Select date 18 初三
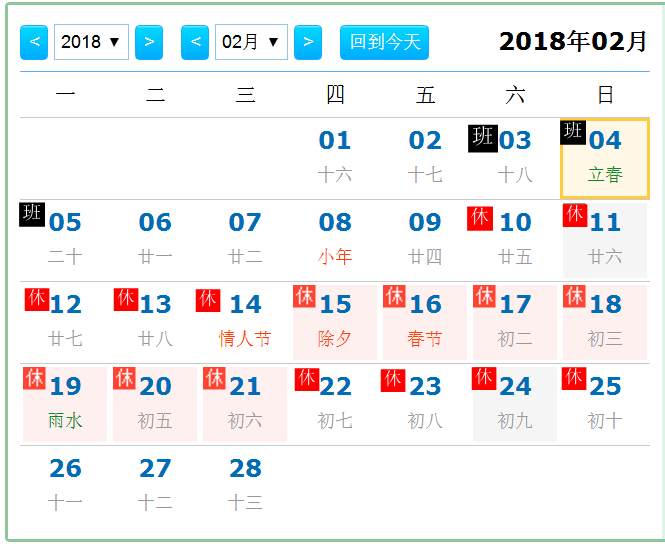665x544 pixels. coord(605,322)
